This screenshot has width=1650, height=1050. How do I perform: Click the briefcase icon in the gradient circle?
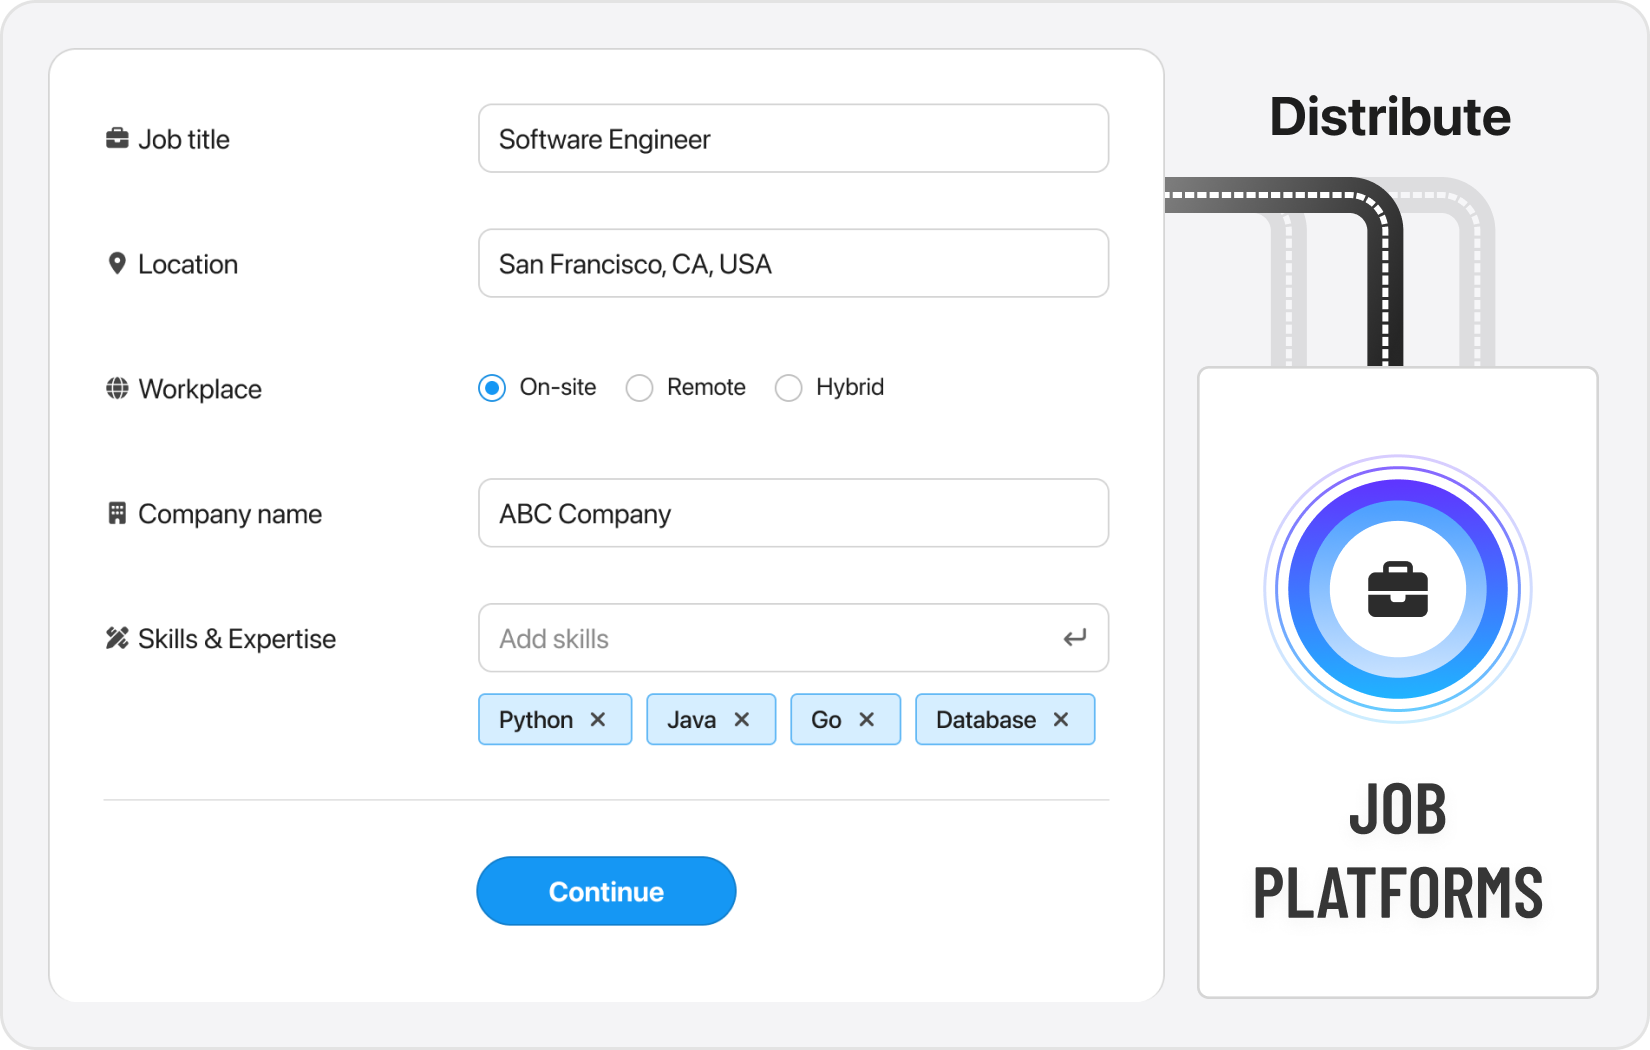[1397, 590]
